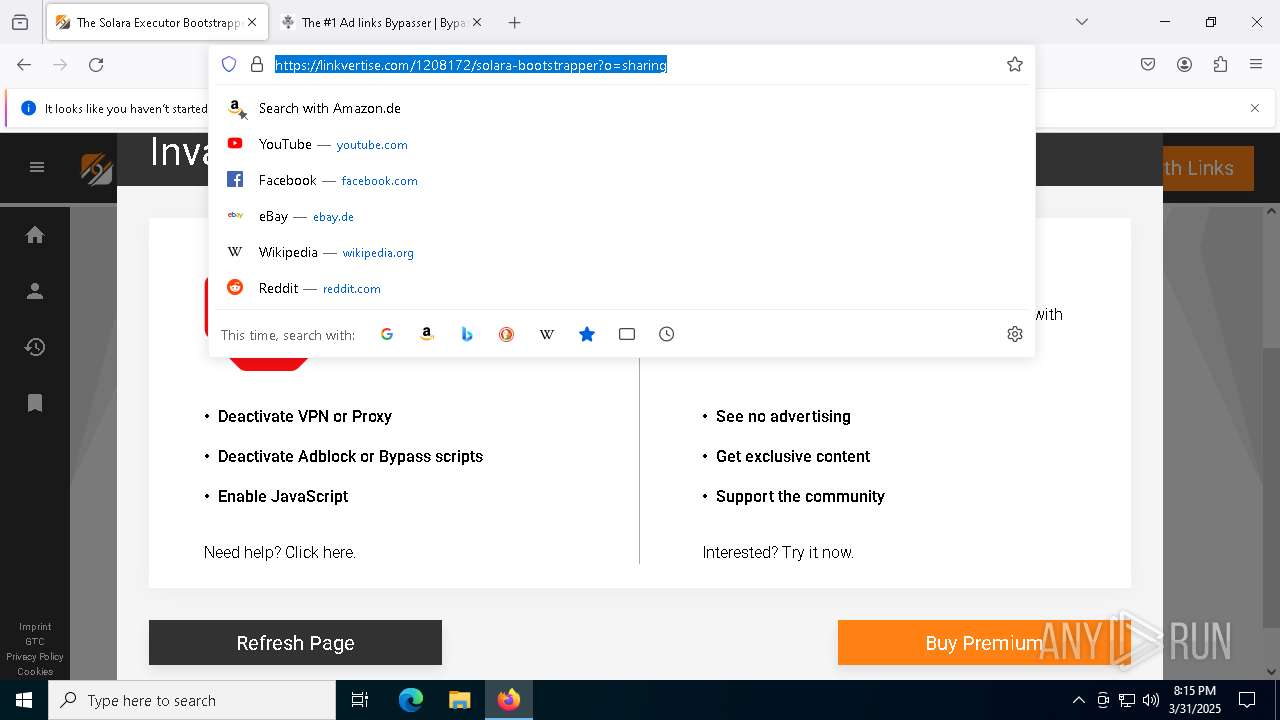Open the Cookies footer link
The image size is (1280, 720).
pos(35,672)
